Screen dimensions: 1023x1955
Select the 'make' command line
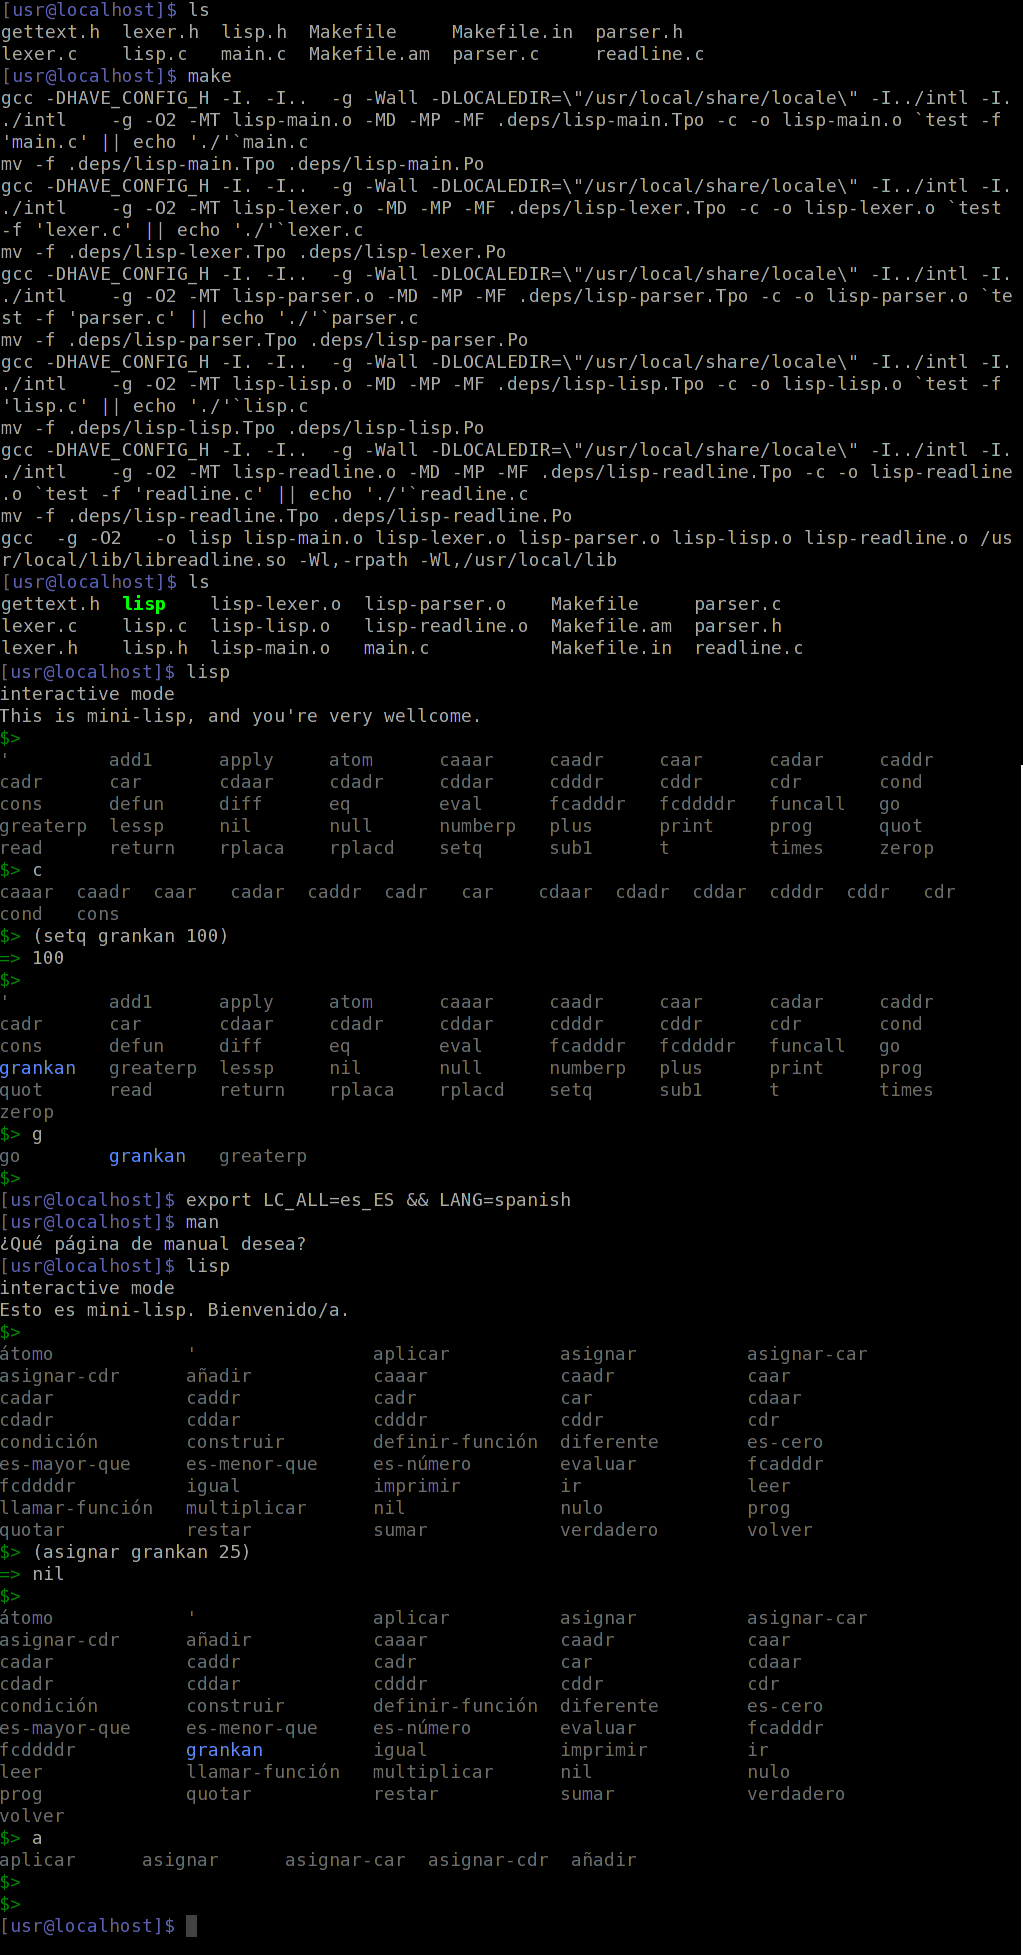click(116, 75)
